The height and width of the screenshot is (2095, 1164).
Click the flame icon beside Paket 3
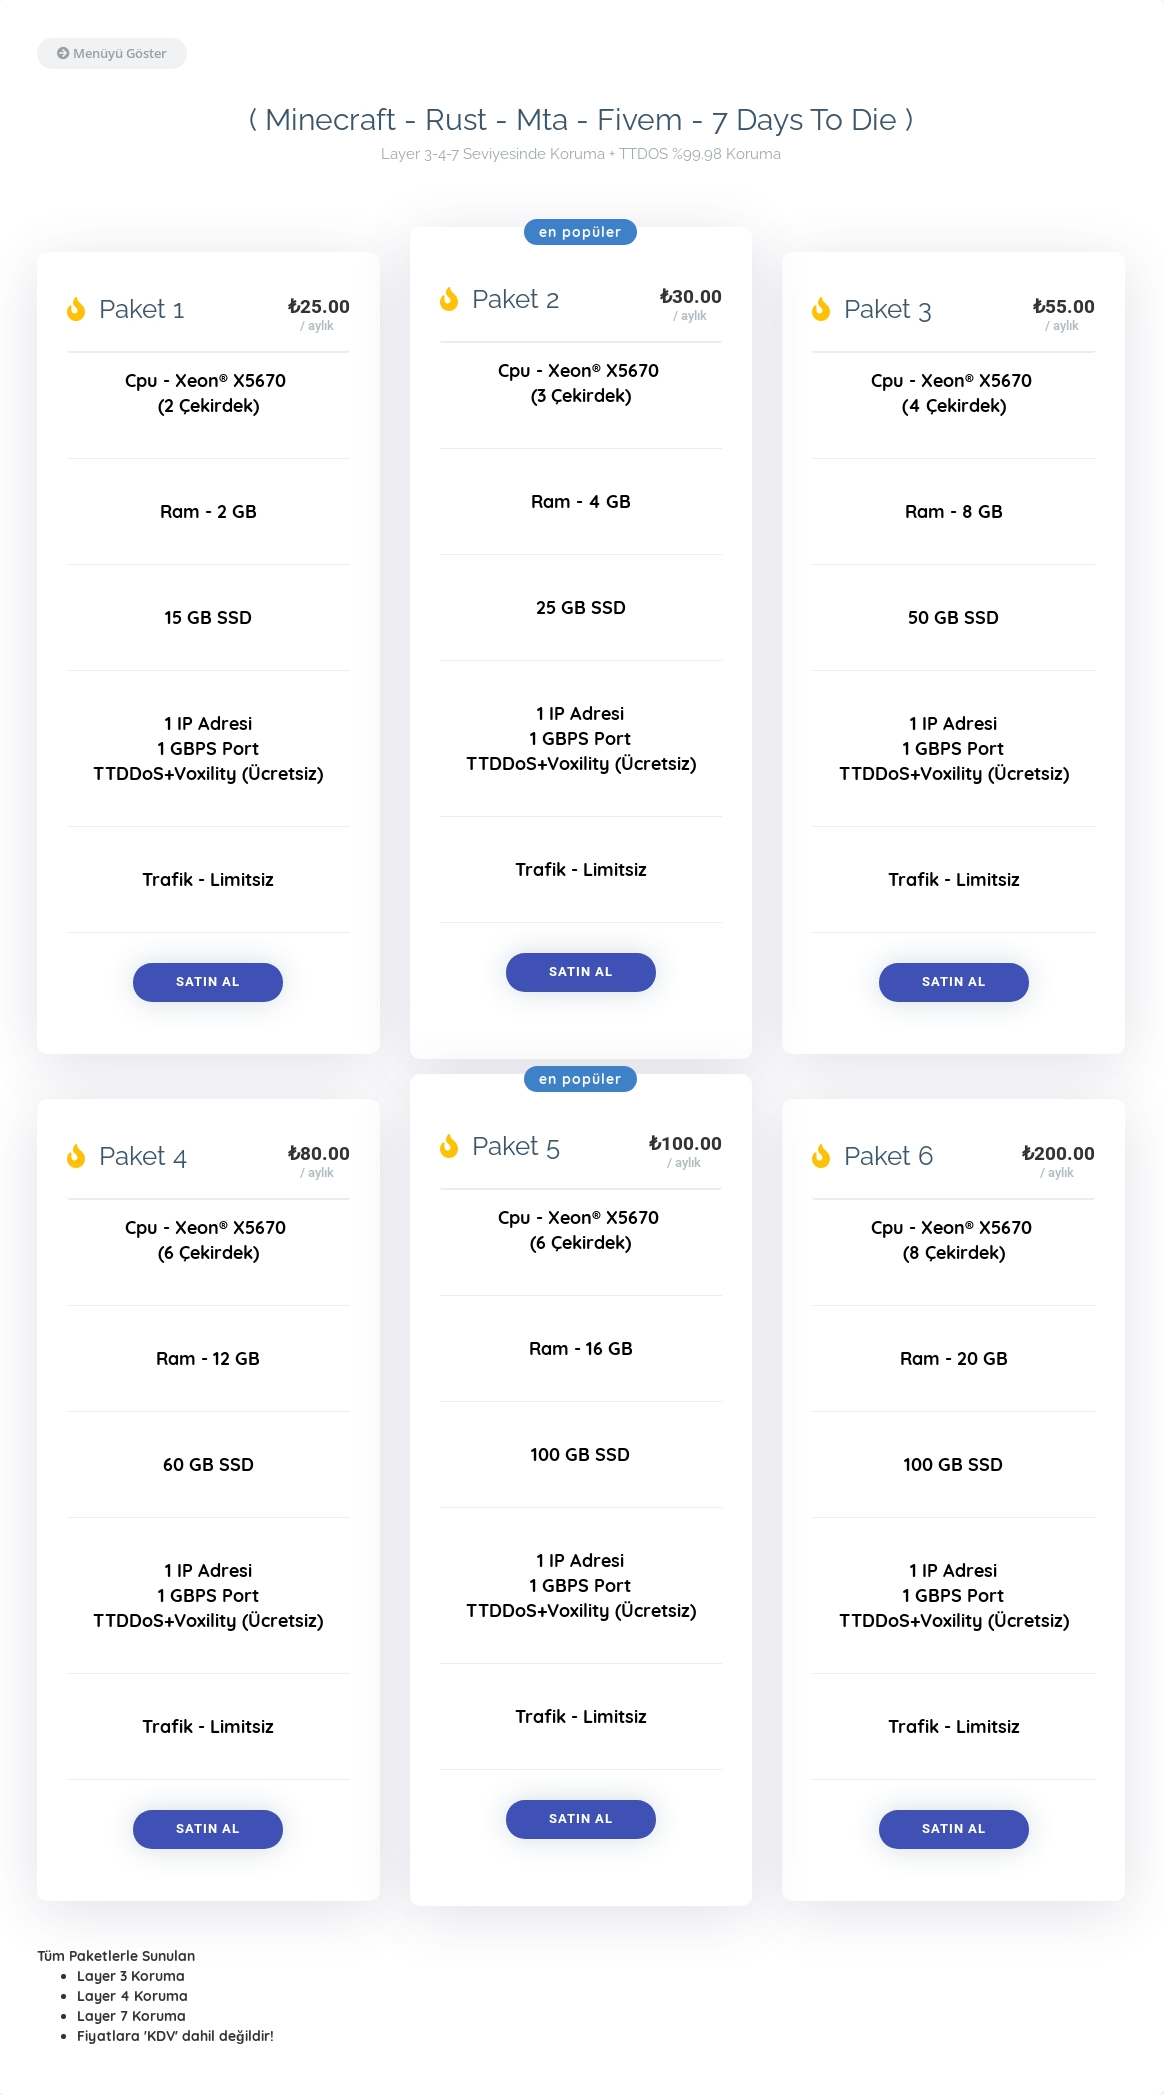[821, 309]
